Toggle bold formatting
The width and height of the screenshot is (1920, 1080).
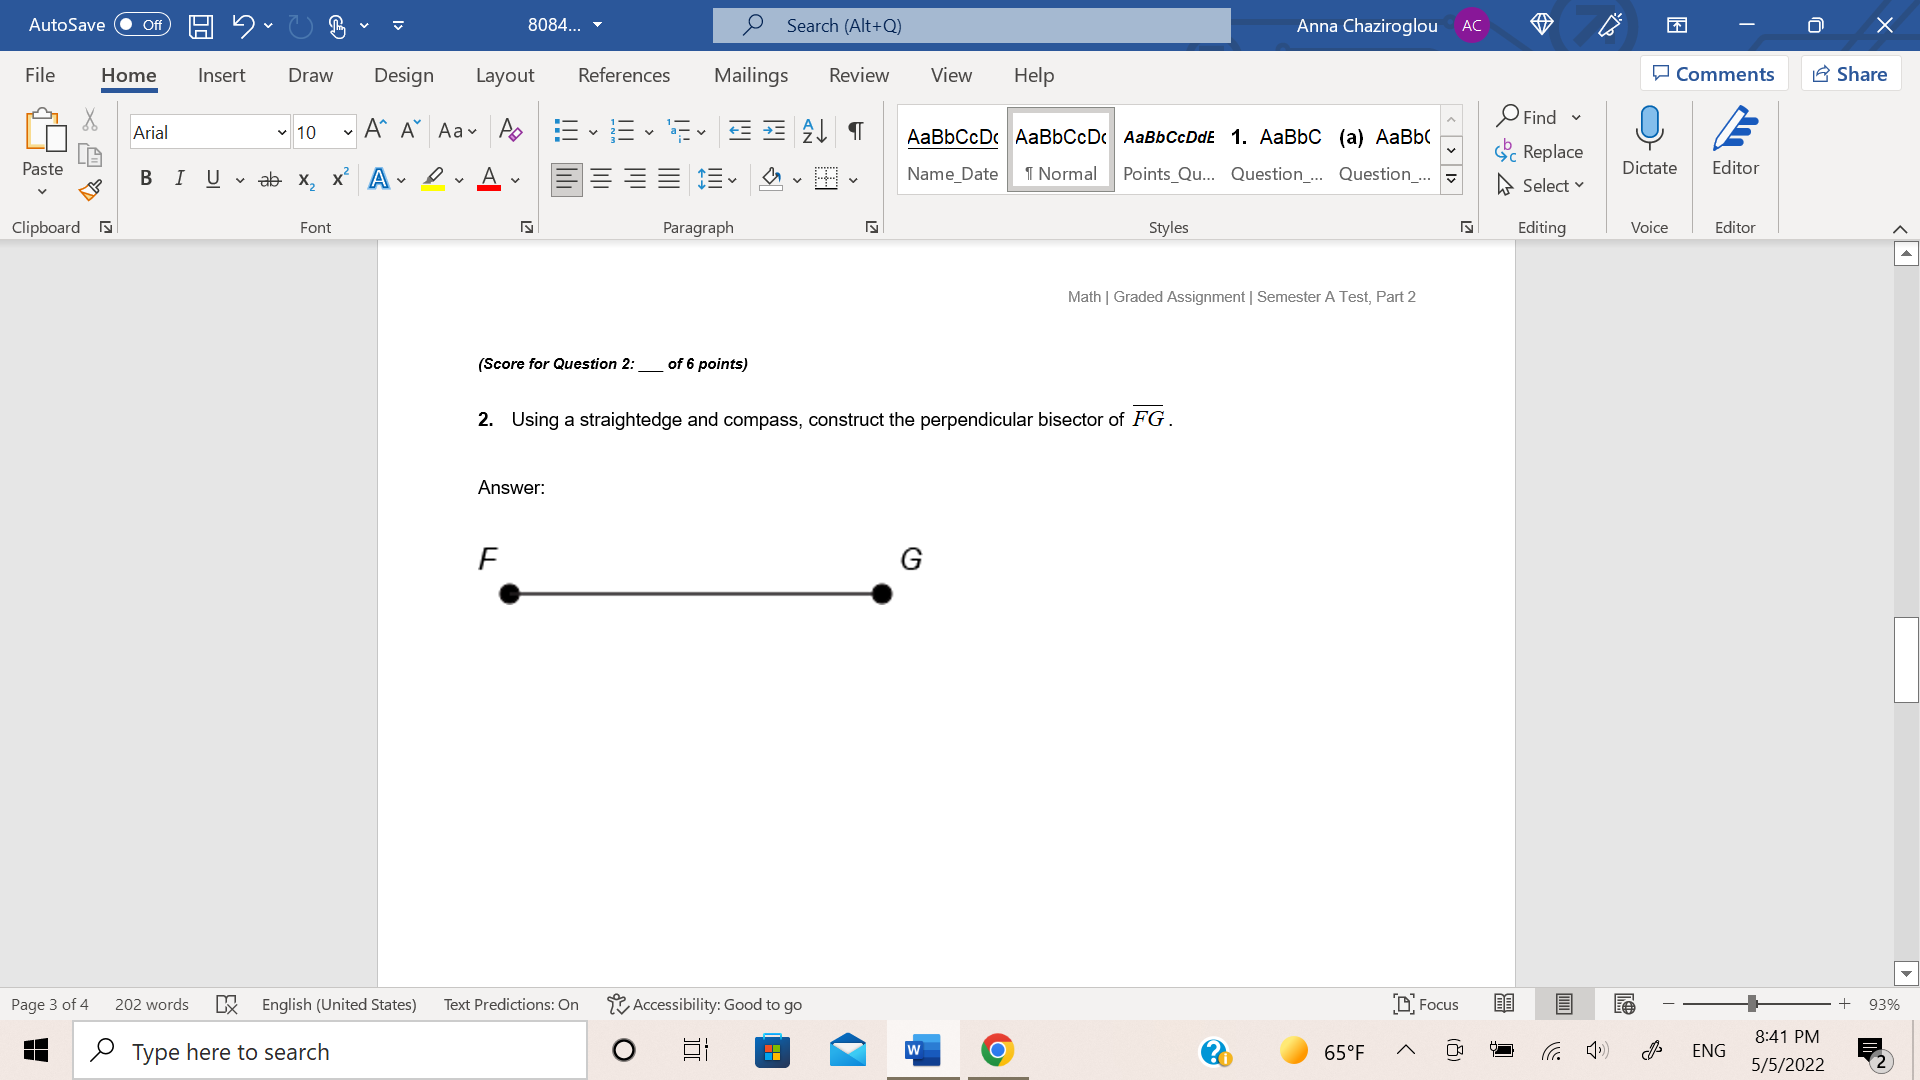[146, 179]
